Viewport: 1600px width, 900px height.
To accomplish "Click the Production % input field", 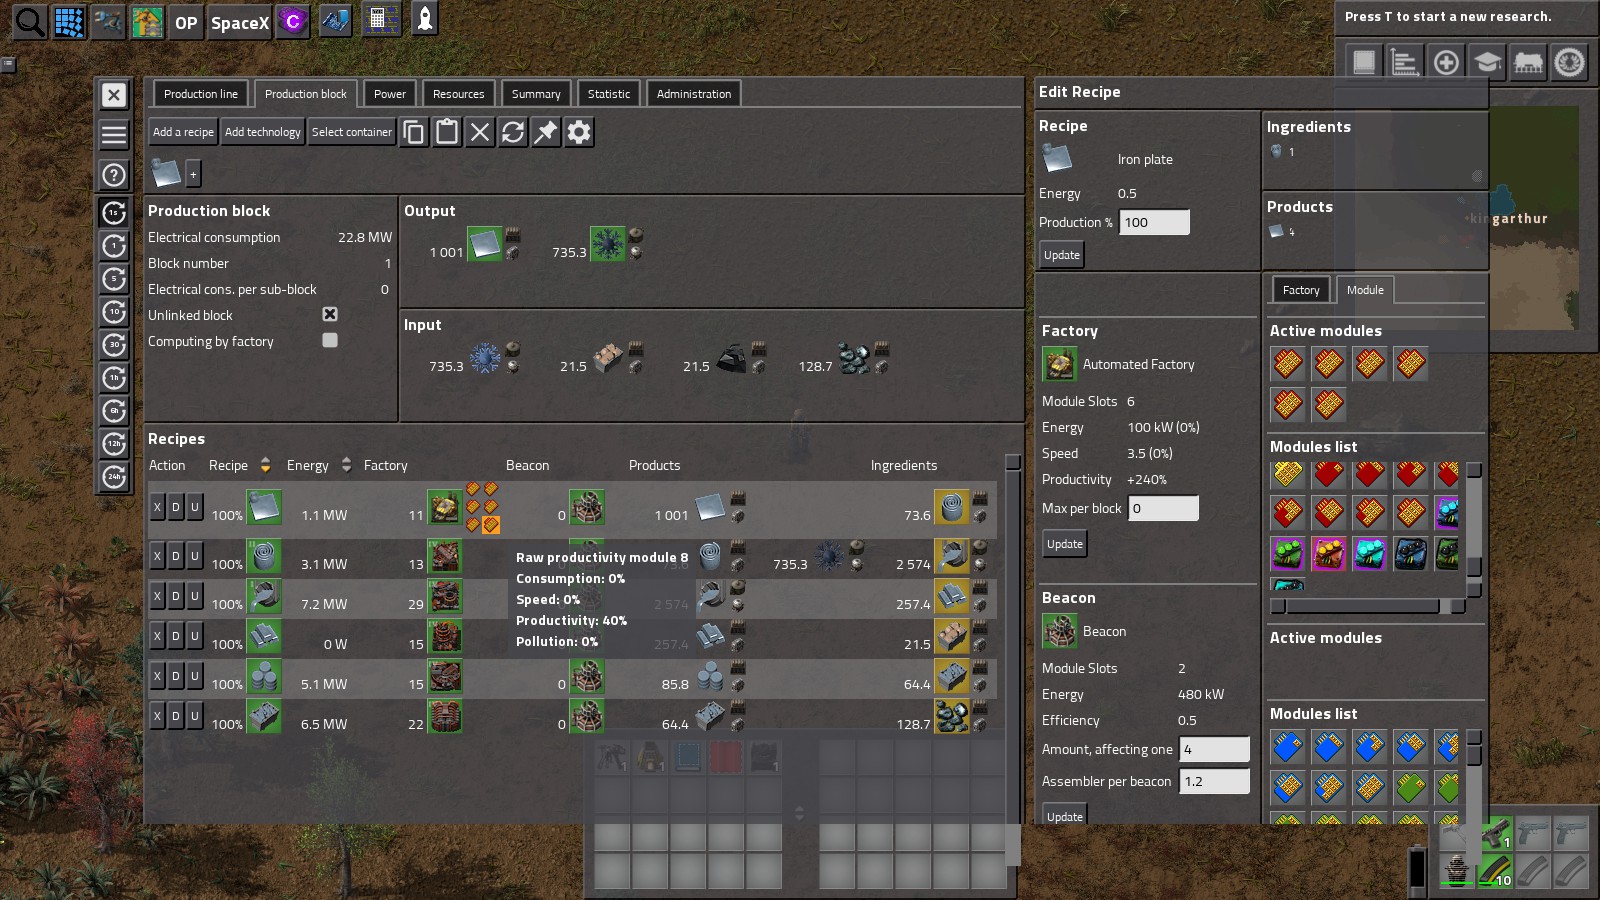I will 1154,222.
